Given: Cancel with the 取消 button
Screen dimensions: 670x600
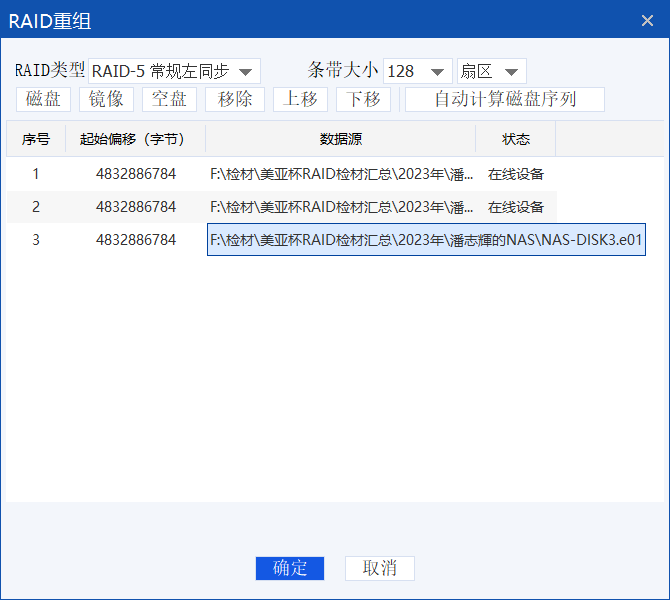Looking at the screenshot, I should point(379,568).
